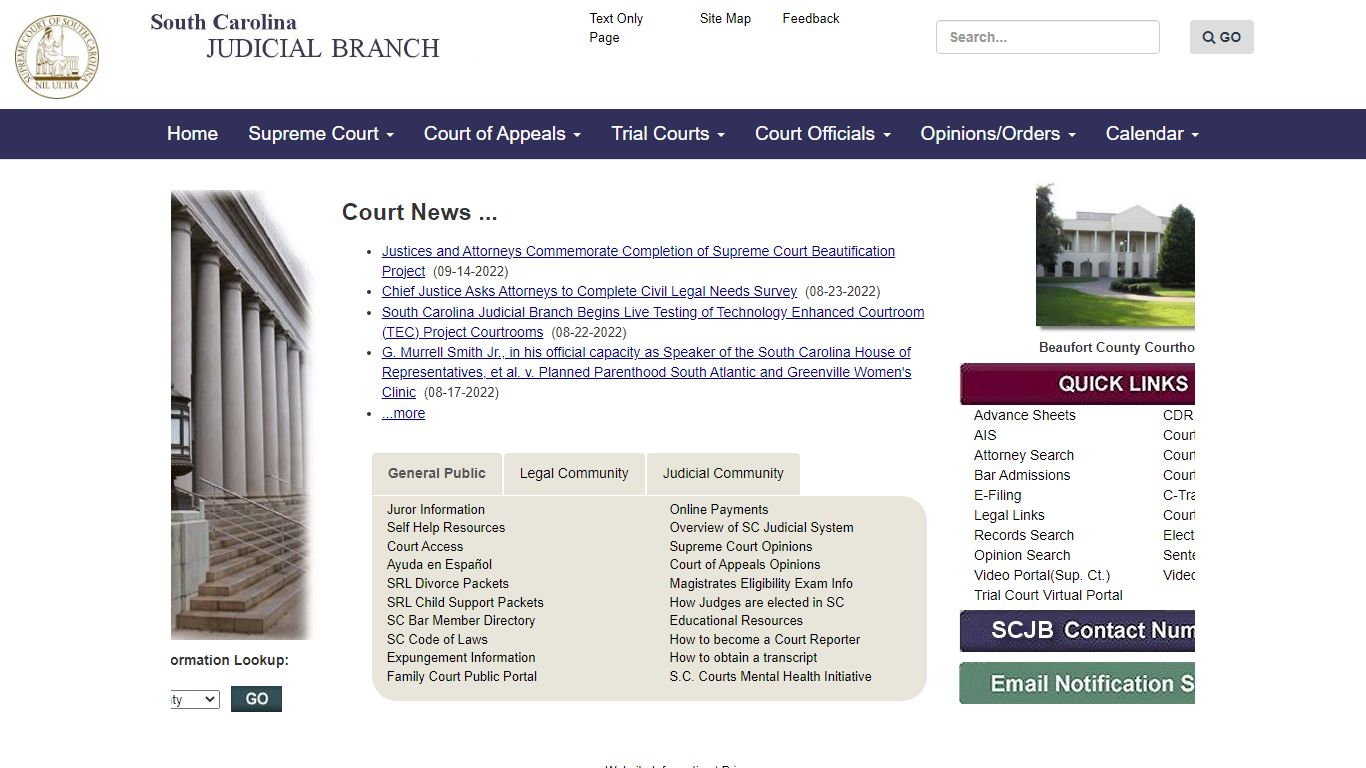The image size is (1366, 768).
Task: Open G. Murrell Smith Jr. case news link
Action: coord(647,372)
